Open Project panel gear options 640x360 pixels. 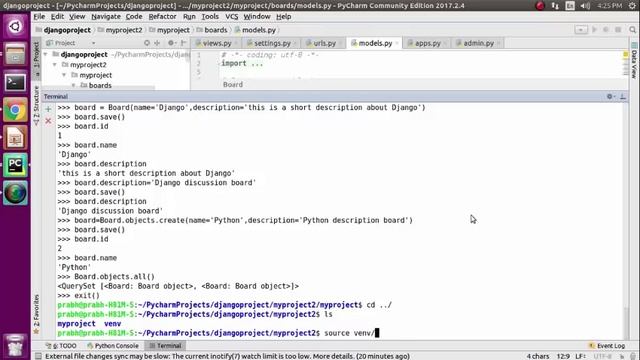(x=171, y=43)
